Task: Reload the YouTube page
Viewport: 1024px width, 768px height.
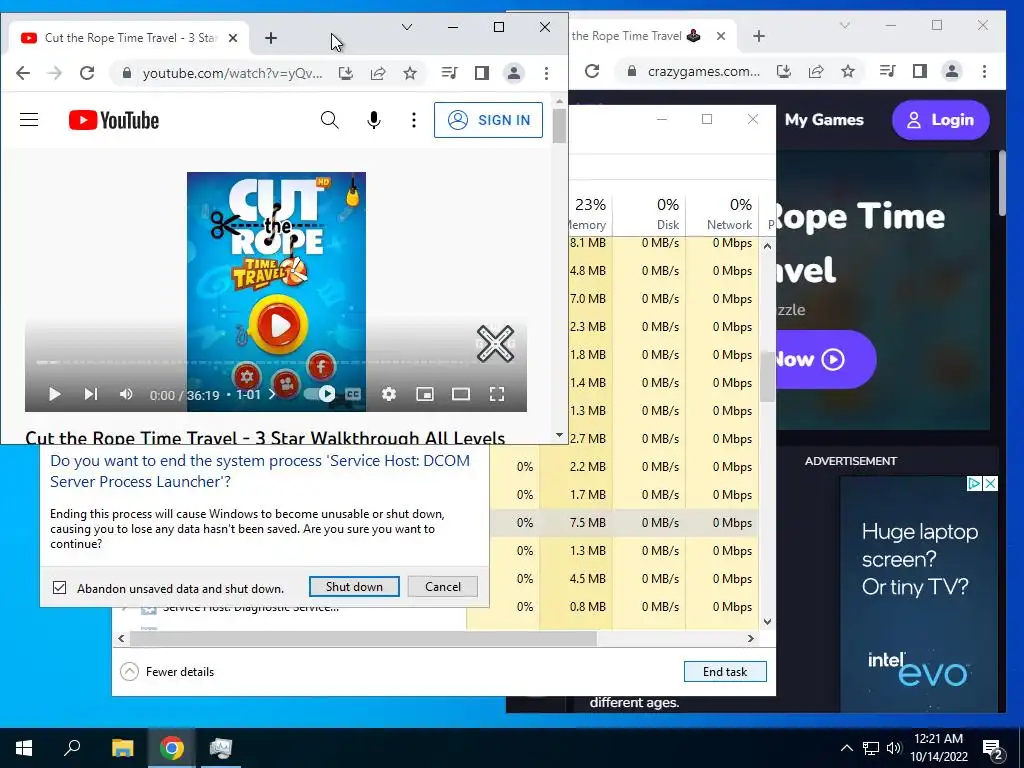Action: (87, 73)
